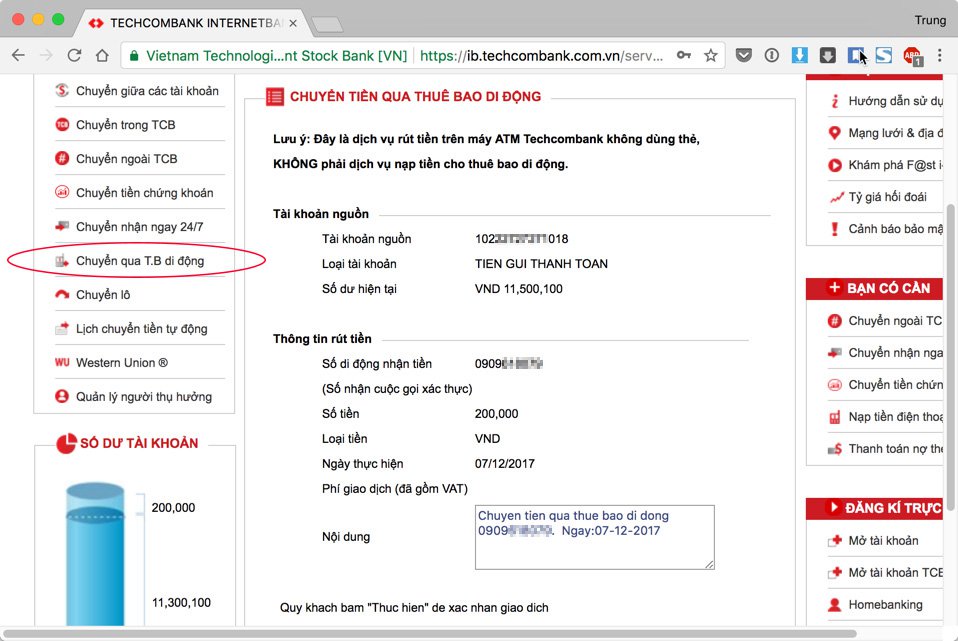Screen dimensions: 958x641
Task: Open a new browser tab
Action: [327, 24]
